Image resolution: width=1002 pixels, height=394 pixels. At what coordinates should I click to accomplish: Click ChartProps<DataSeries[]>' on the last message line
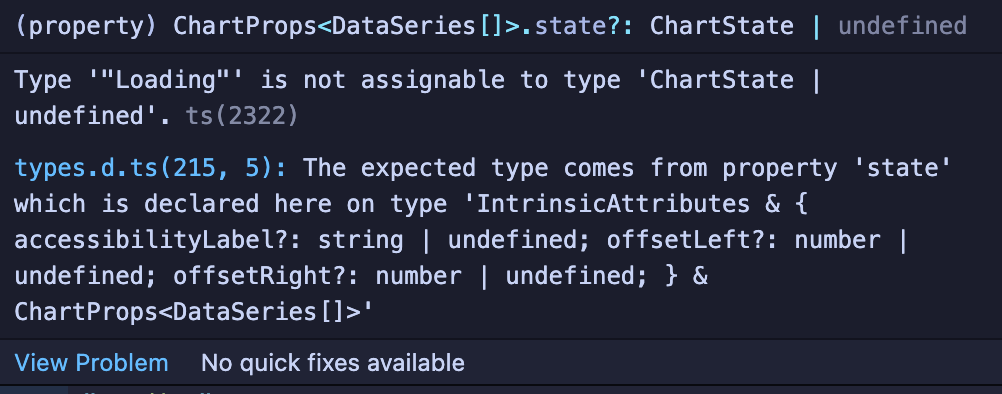point(194,312)
